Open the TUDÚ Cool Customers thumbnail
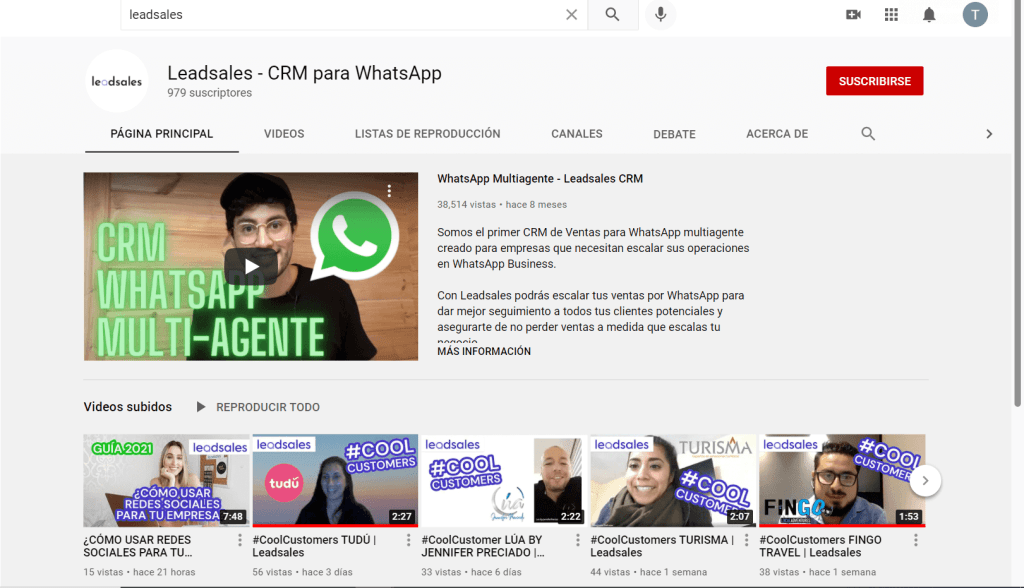The height and width of the screenshot is (588, 1024). point(335,480)
